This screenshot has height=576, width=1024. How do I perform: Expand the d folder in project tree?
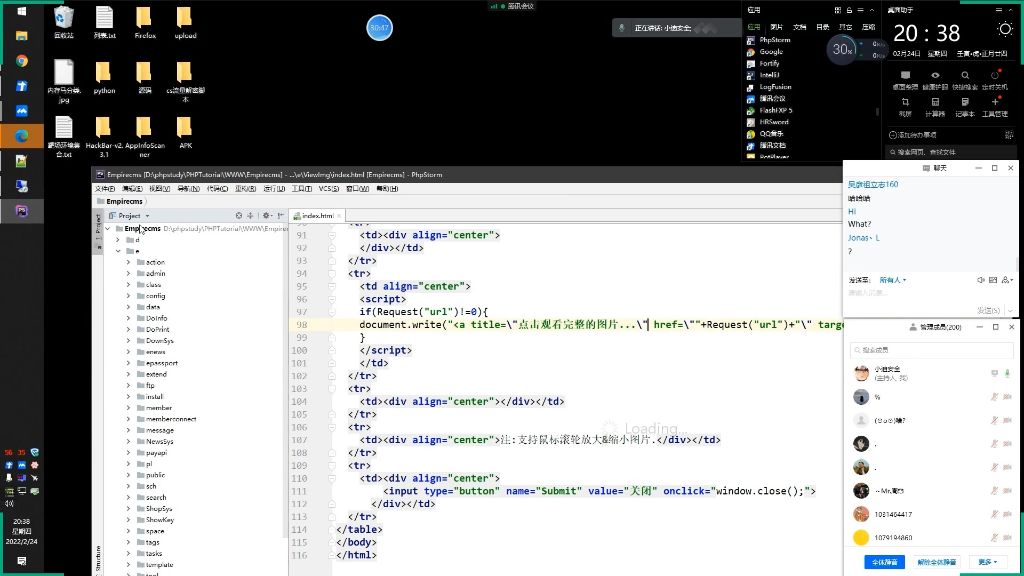[x=118, y=240]
